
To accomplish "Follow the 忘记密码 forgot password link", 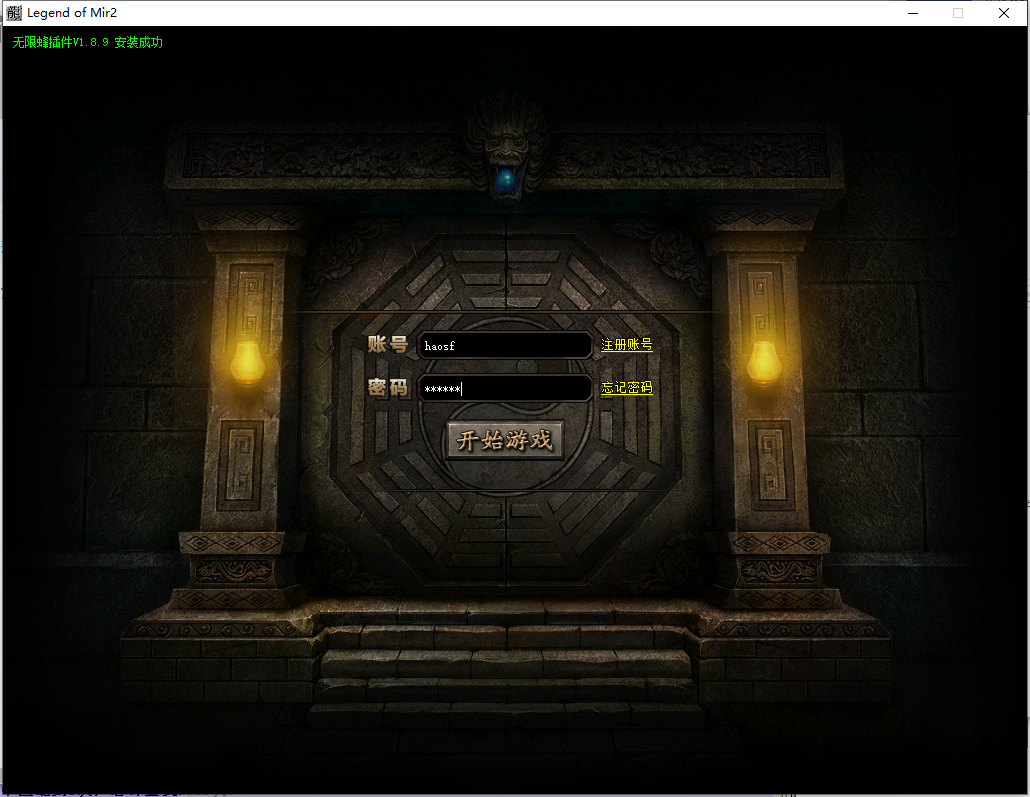I will (x=626, y=388).
